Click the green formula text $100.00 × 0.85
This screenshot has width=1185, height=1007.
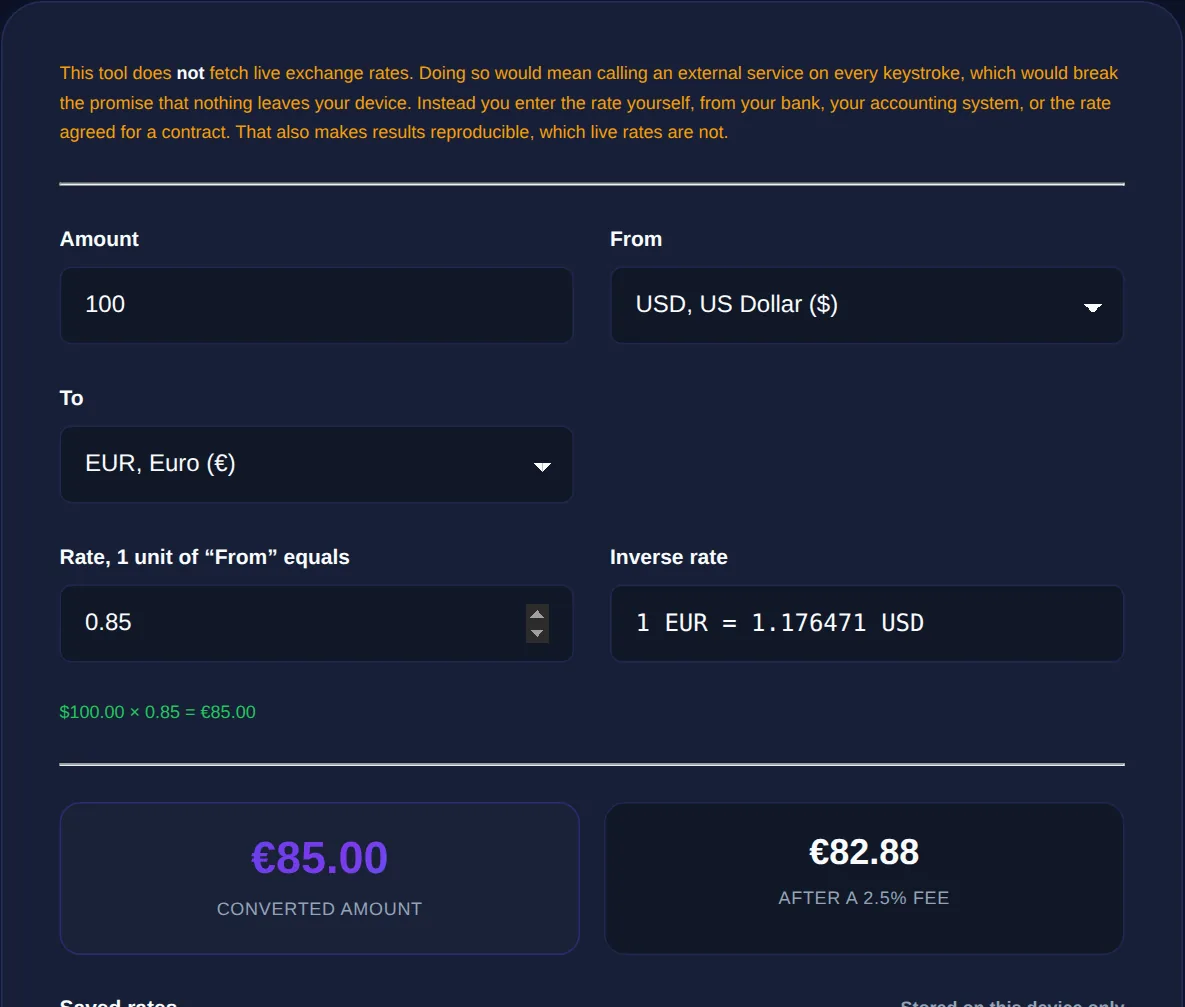click(x=157, y=712)
